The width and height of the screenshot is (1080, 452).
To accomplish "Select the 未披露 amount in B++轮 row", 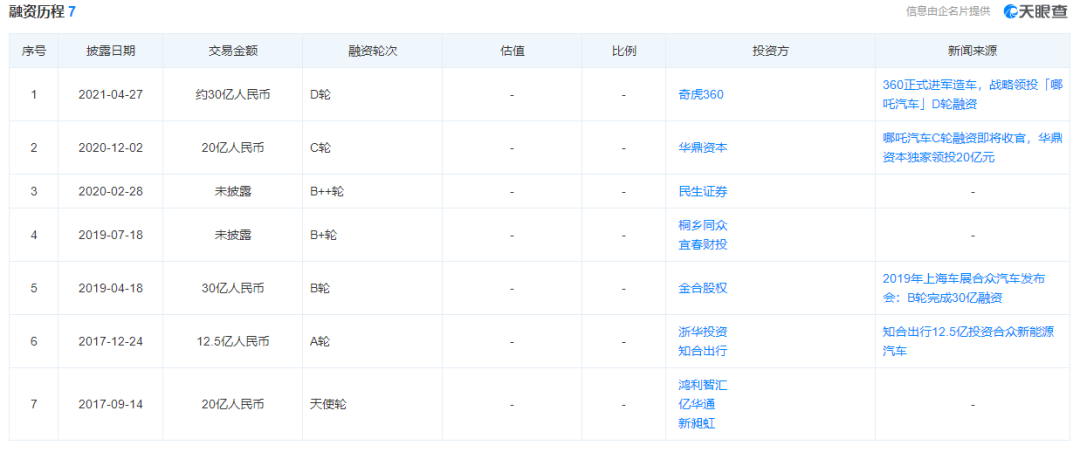I will click(x=232, y=192).
